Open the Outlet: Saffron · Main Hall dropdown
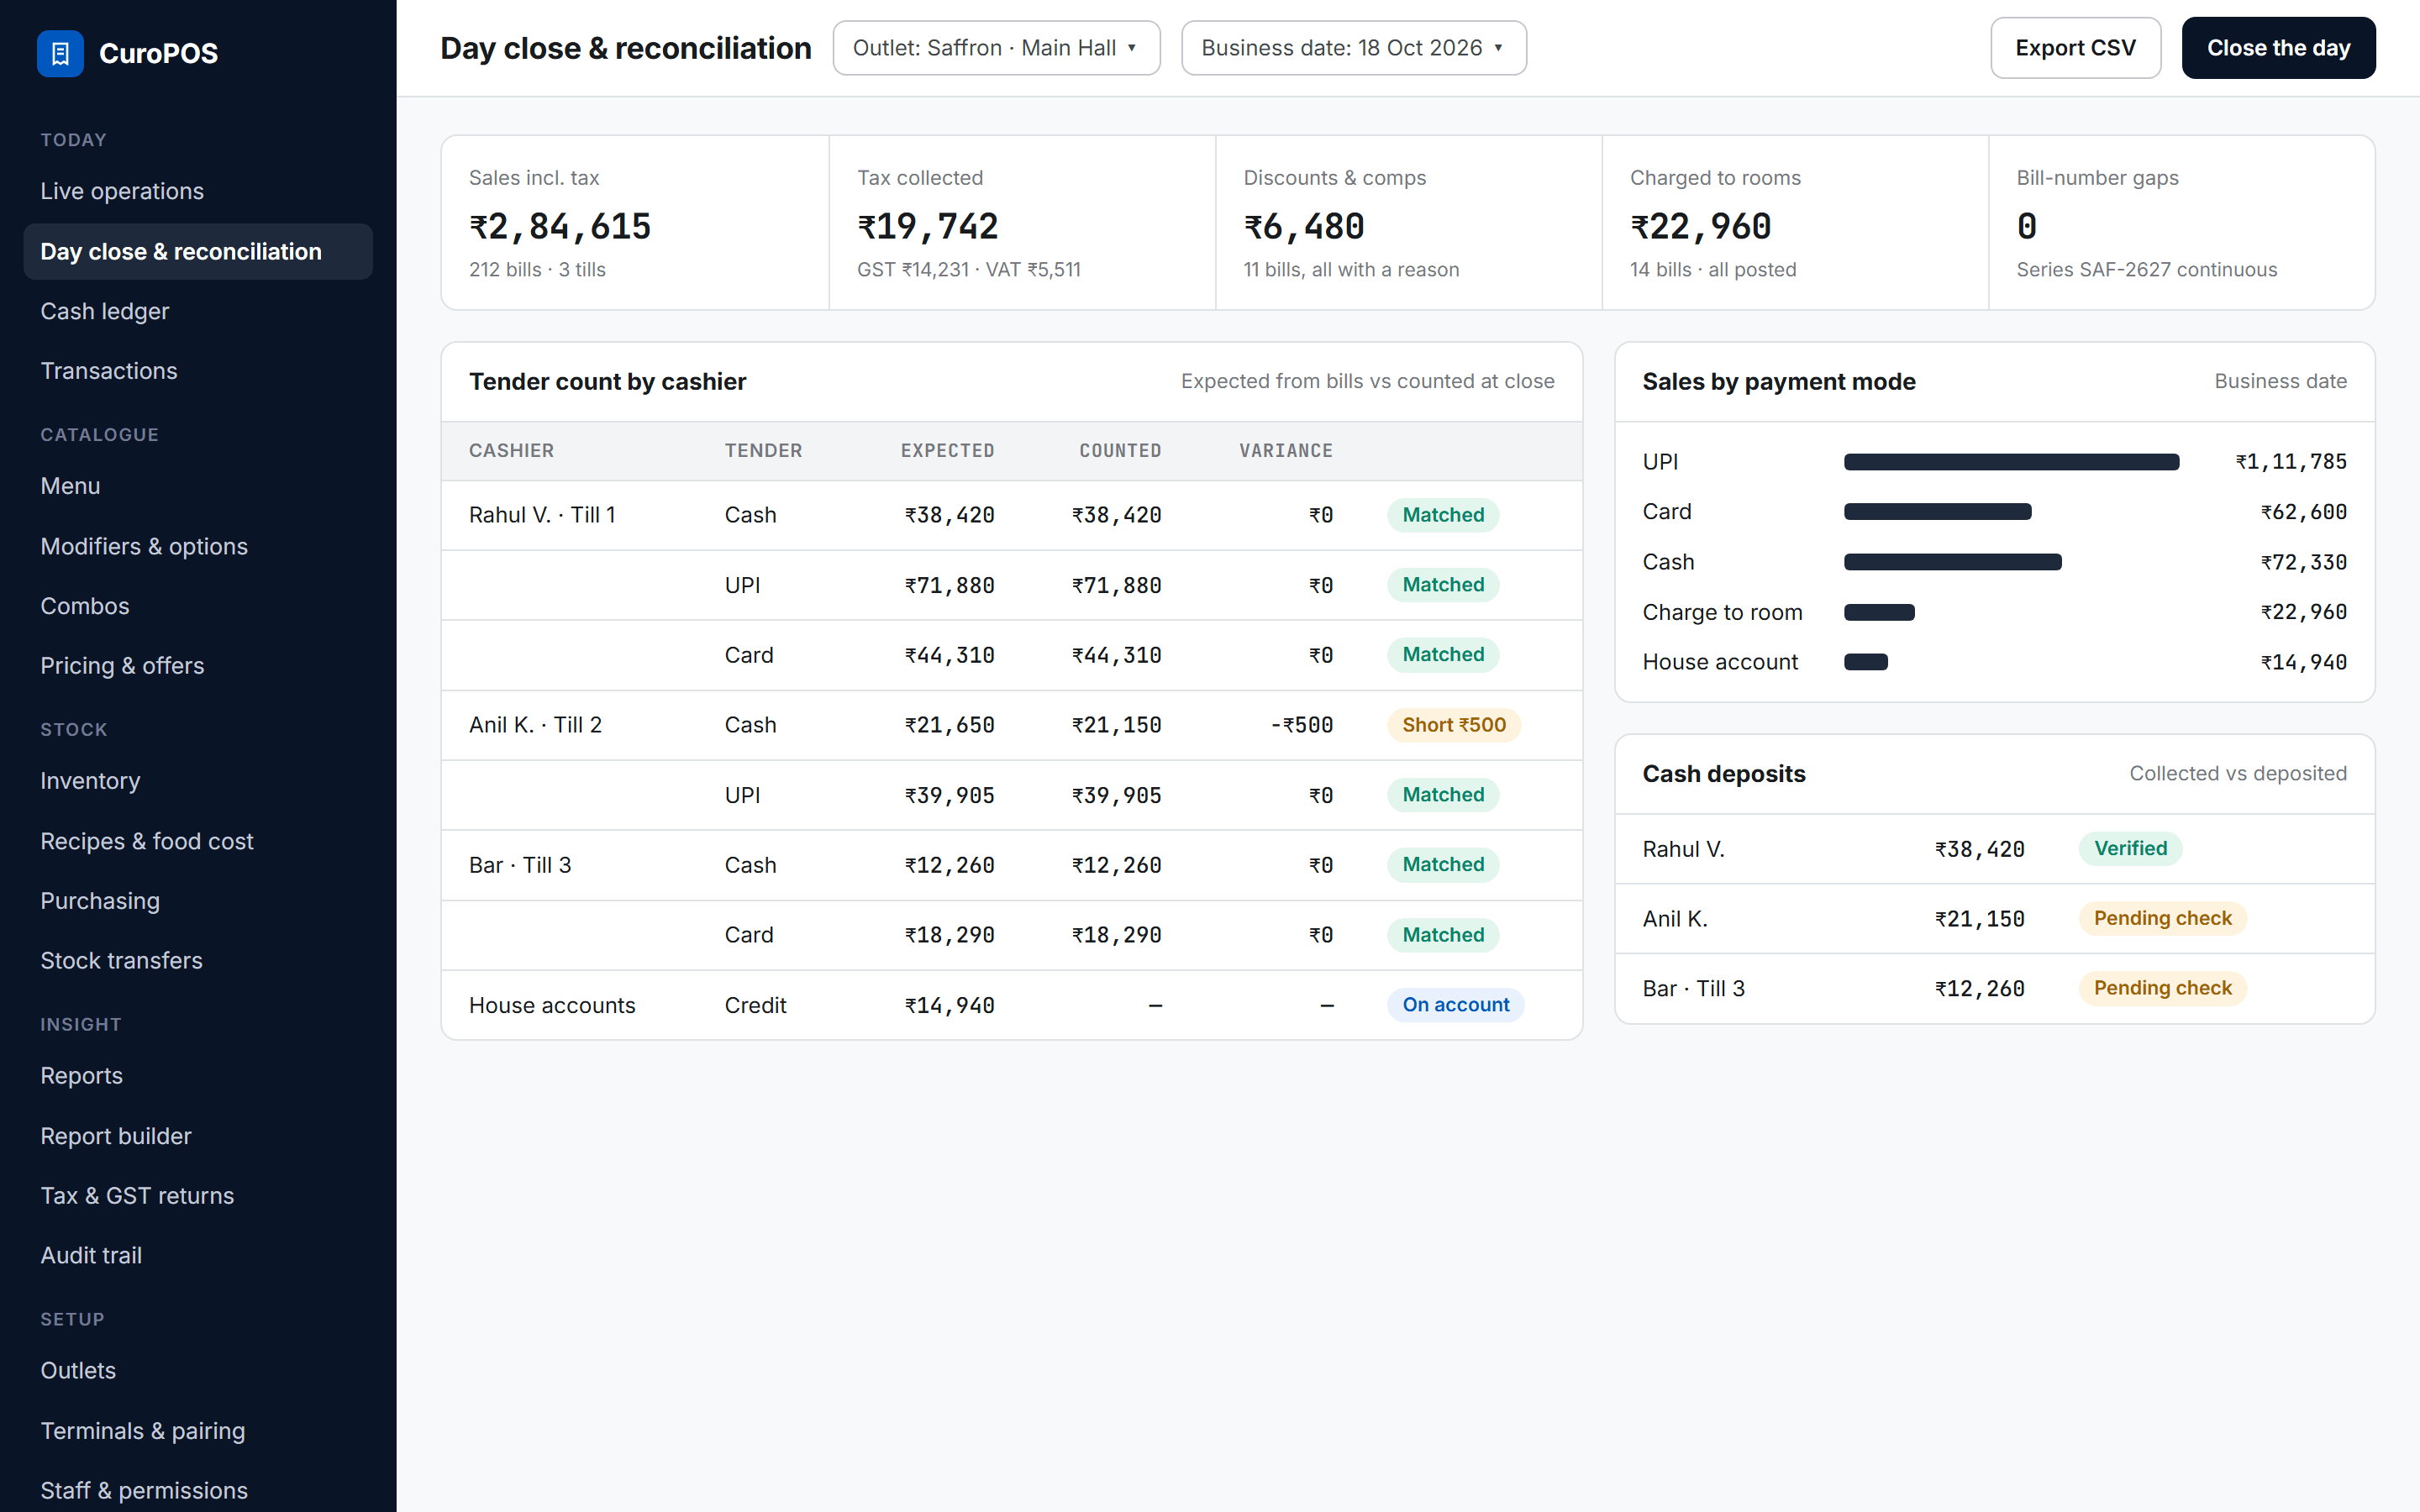This screenshot has height=1512, width=2420. pyautogui.click(x=996, y=48)
